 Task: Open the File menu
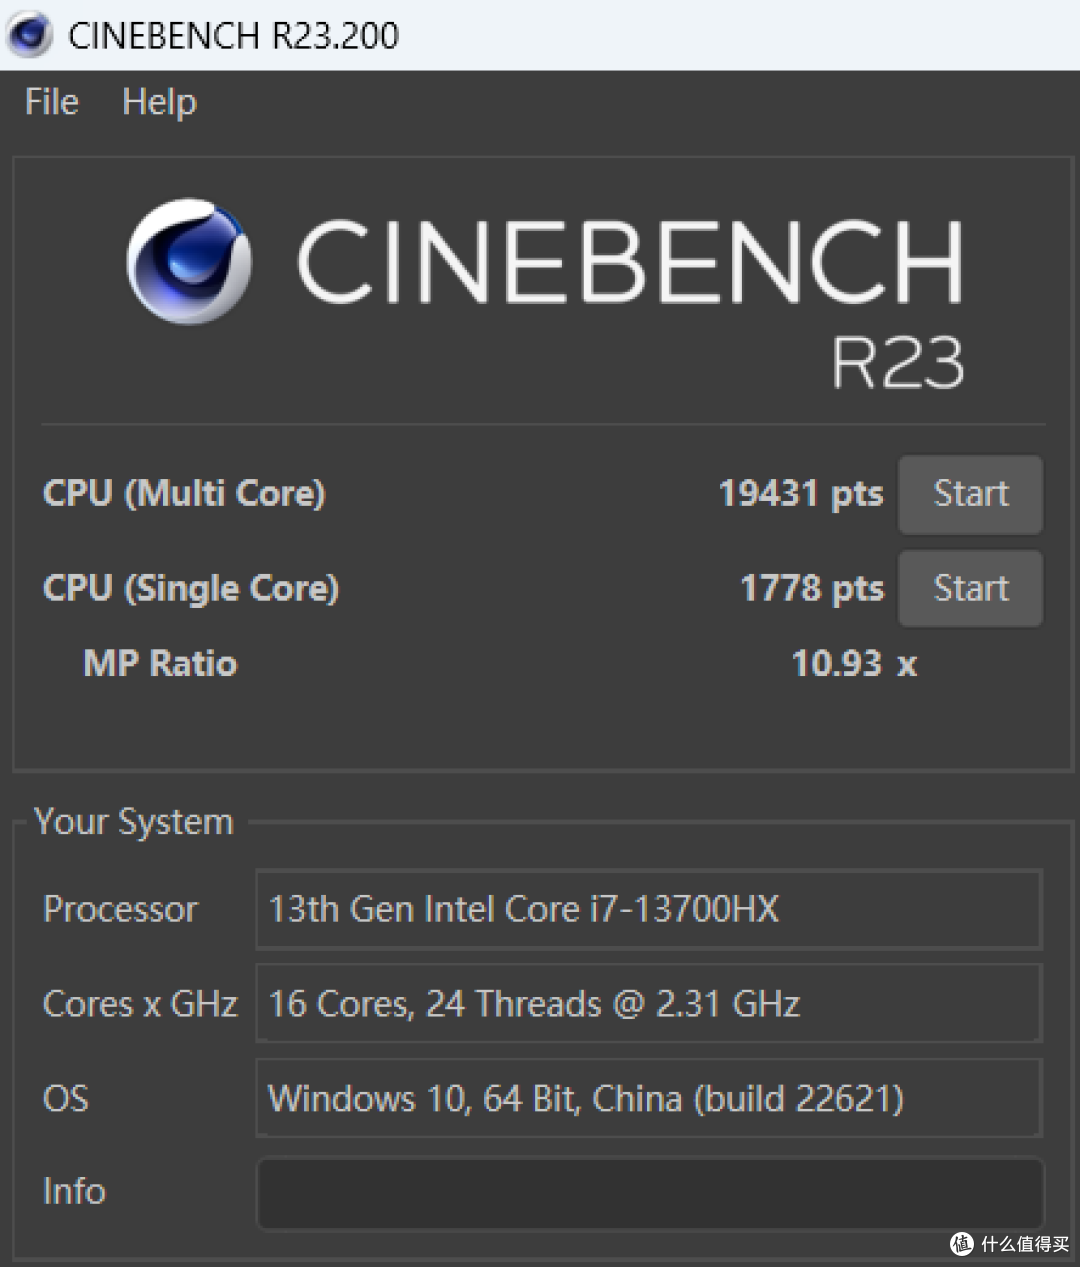pyautogui.click(x=52, y=102)
